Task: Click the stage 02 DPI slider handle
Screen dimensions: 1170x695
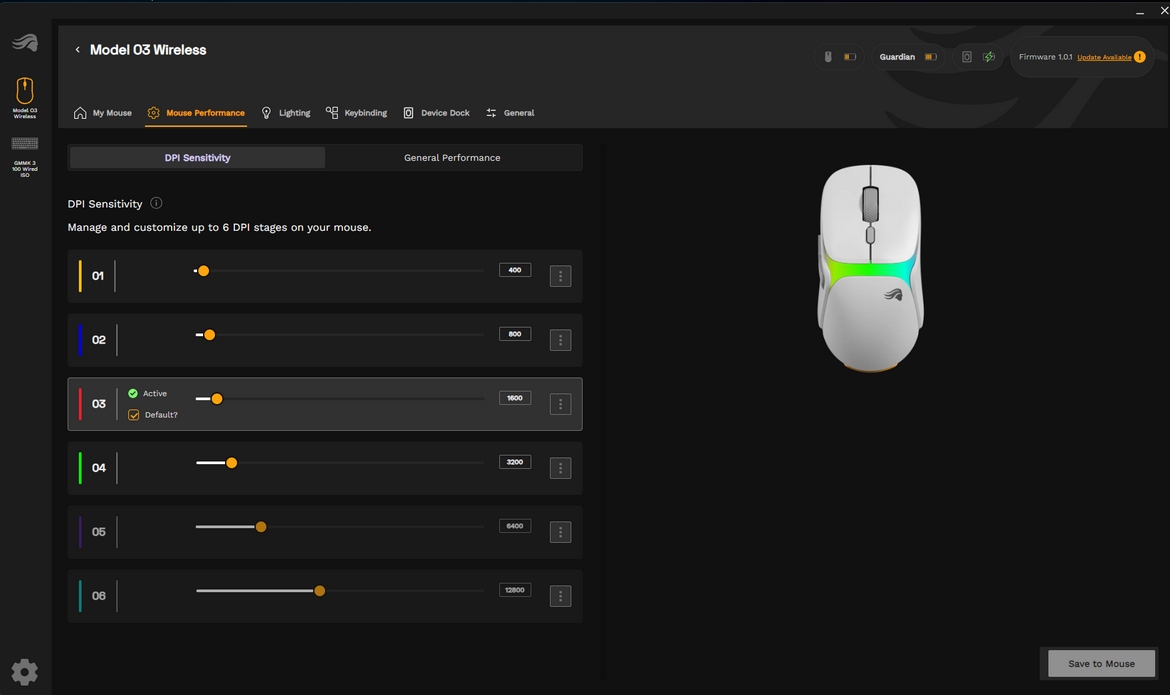Action: coord(210,335)
